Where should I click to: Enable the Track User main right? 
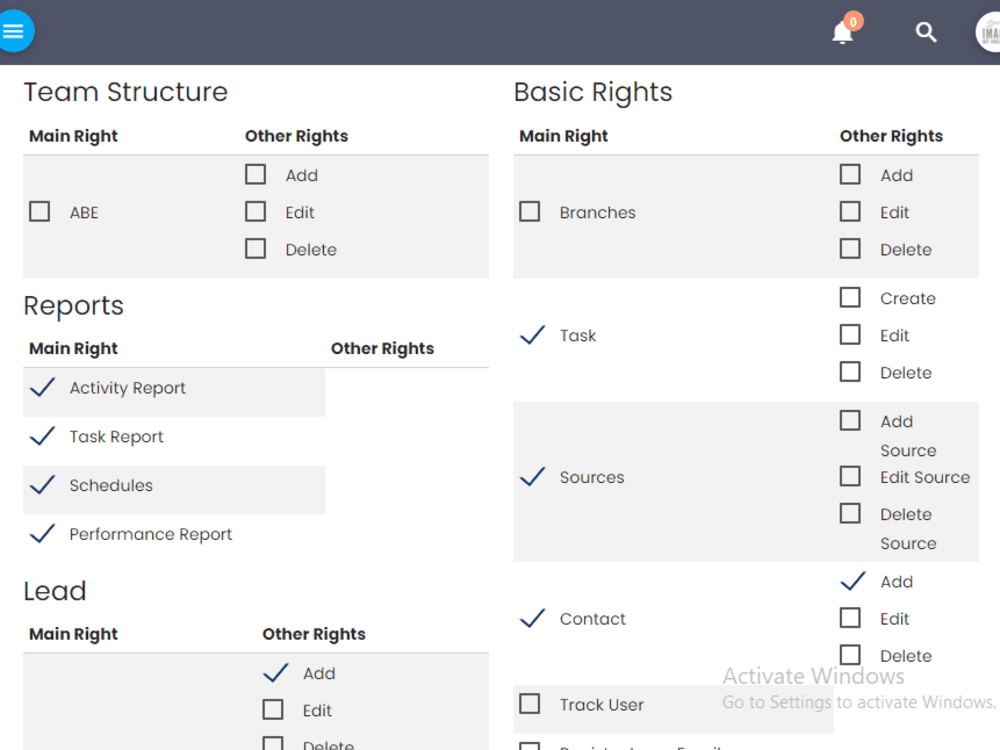tap(529, 704)
